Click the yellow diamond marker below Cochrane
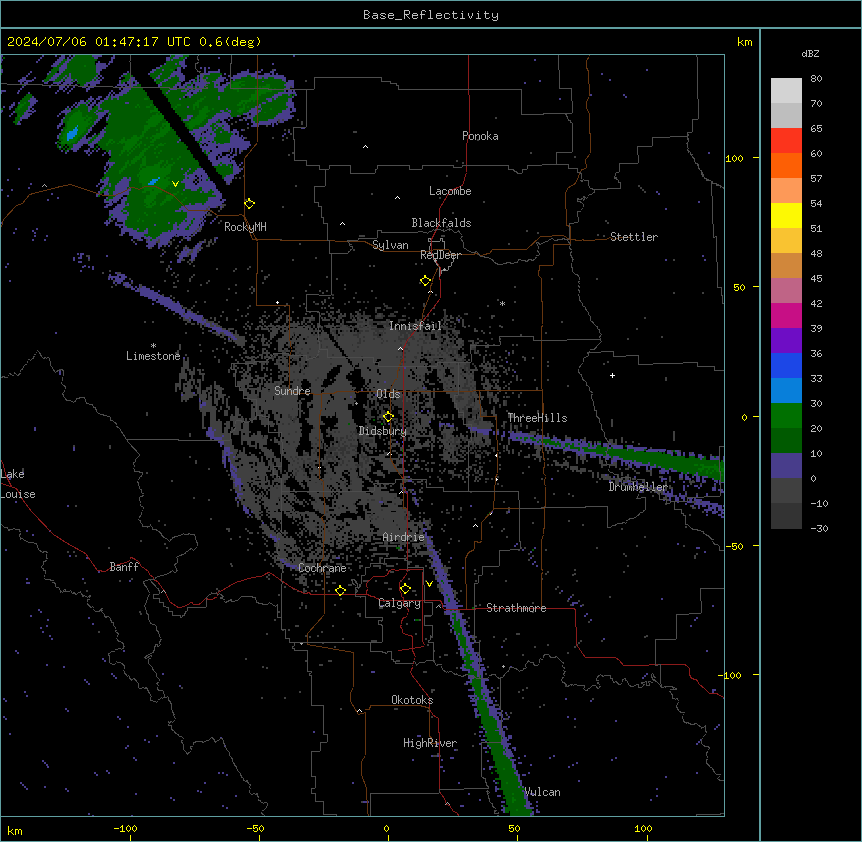 tap(340, 590)
